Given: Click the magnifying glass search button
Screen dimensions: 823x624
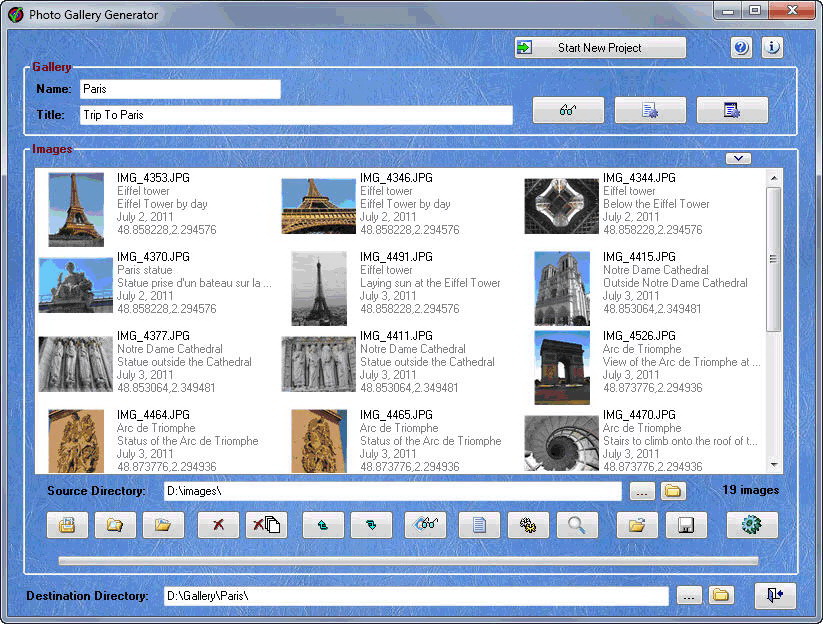Looking at the screenshot, I should point(577,525).
